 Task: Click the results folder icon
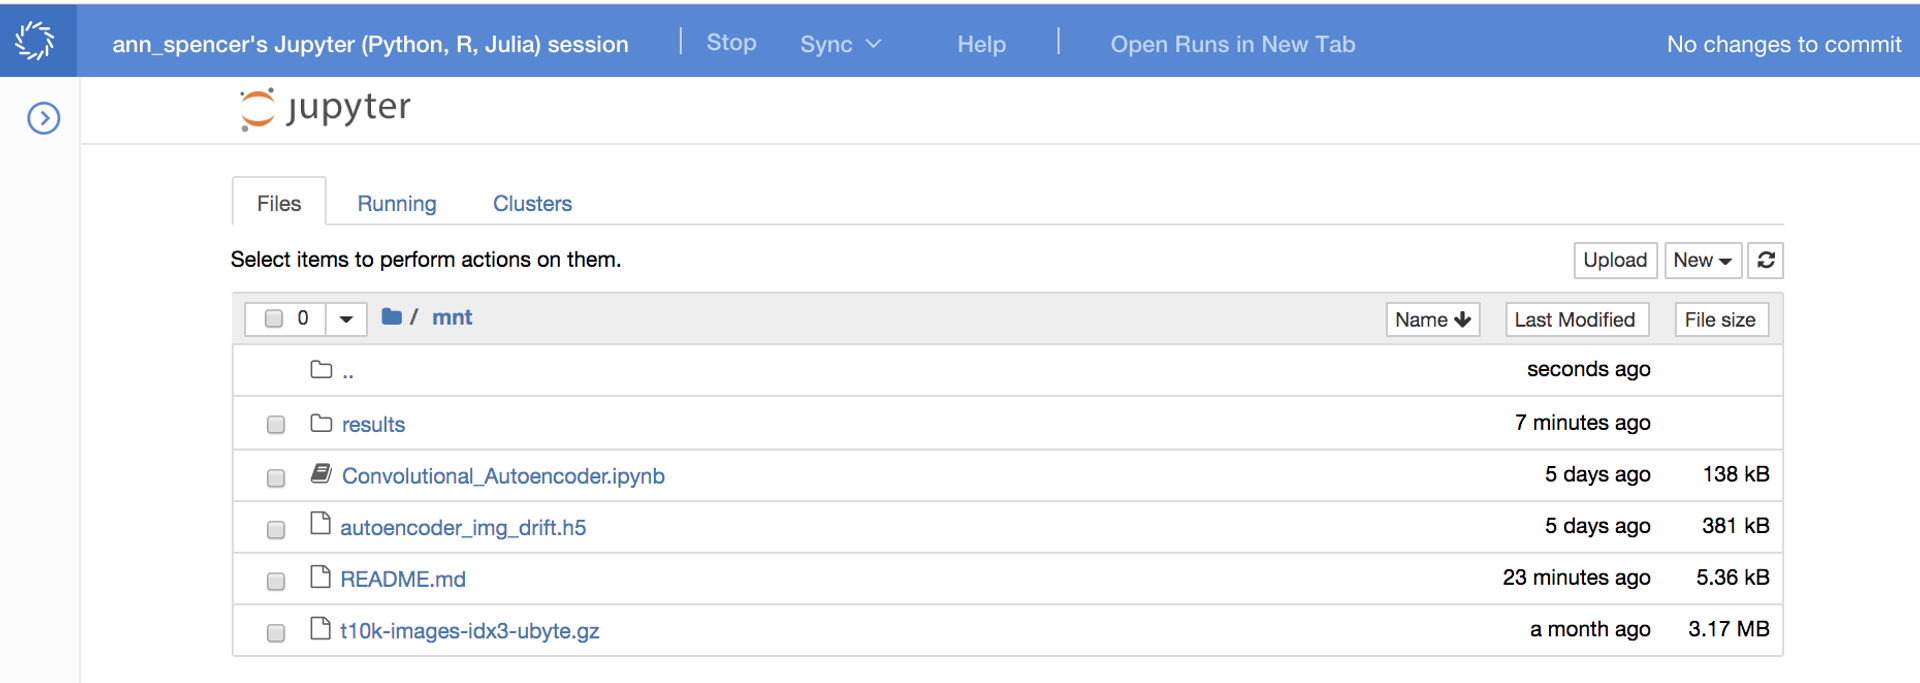click(321, 423)
